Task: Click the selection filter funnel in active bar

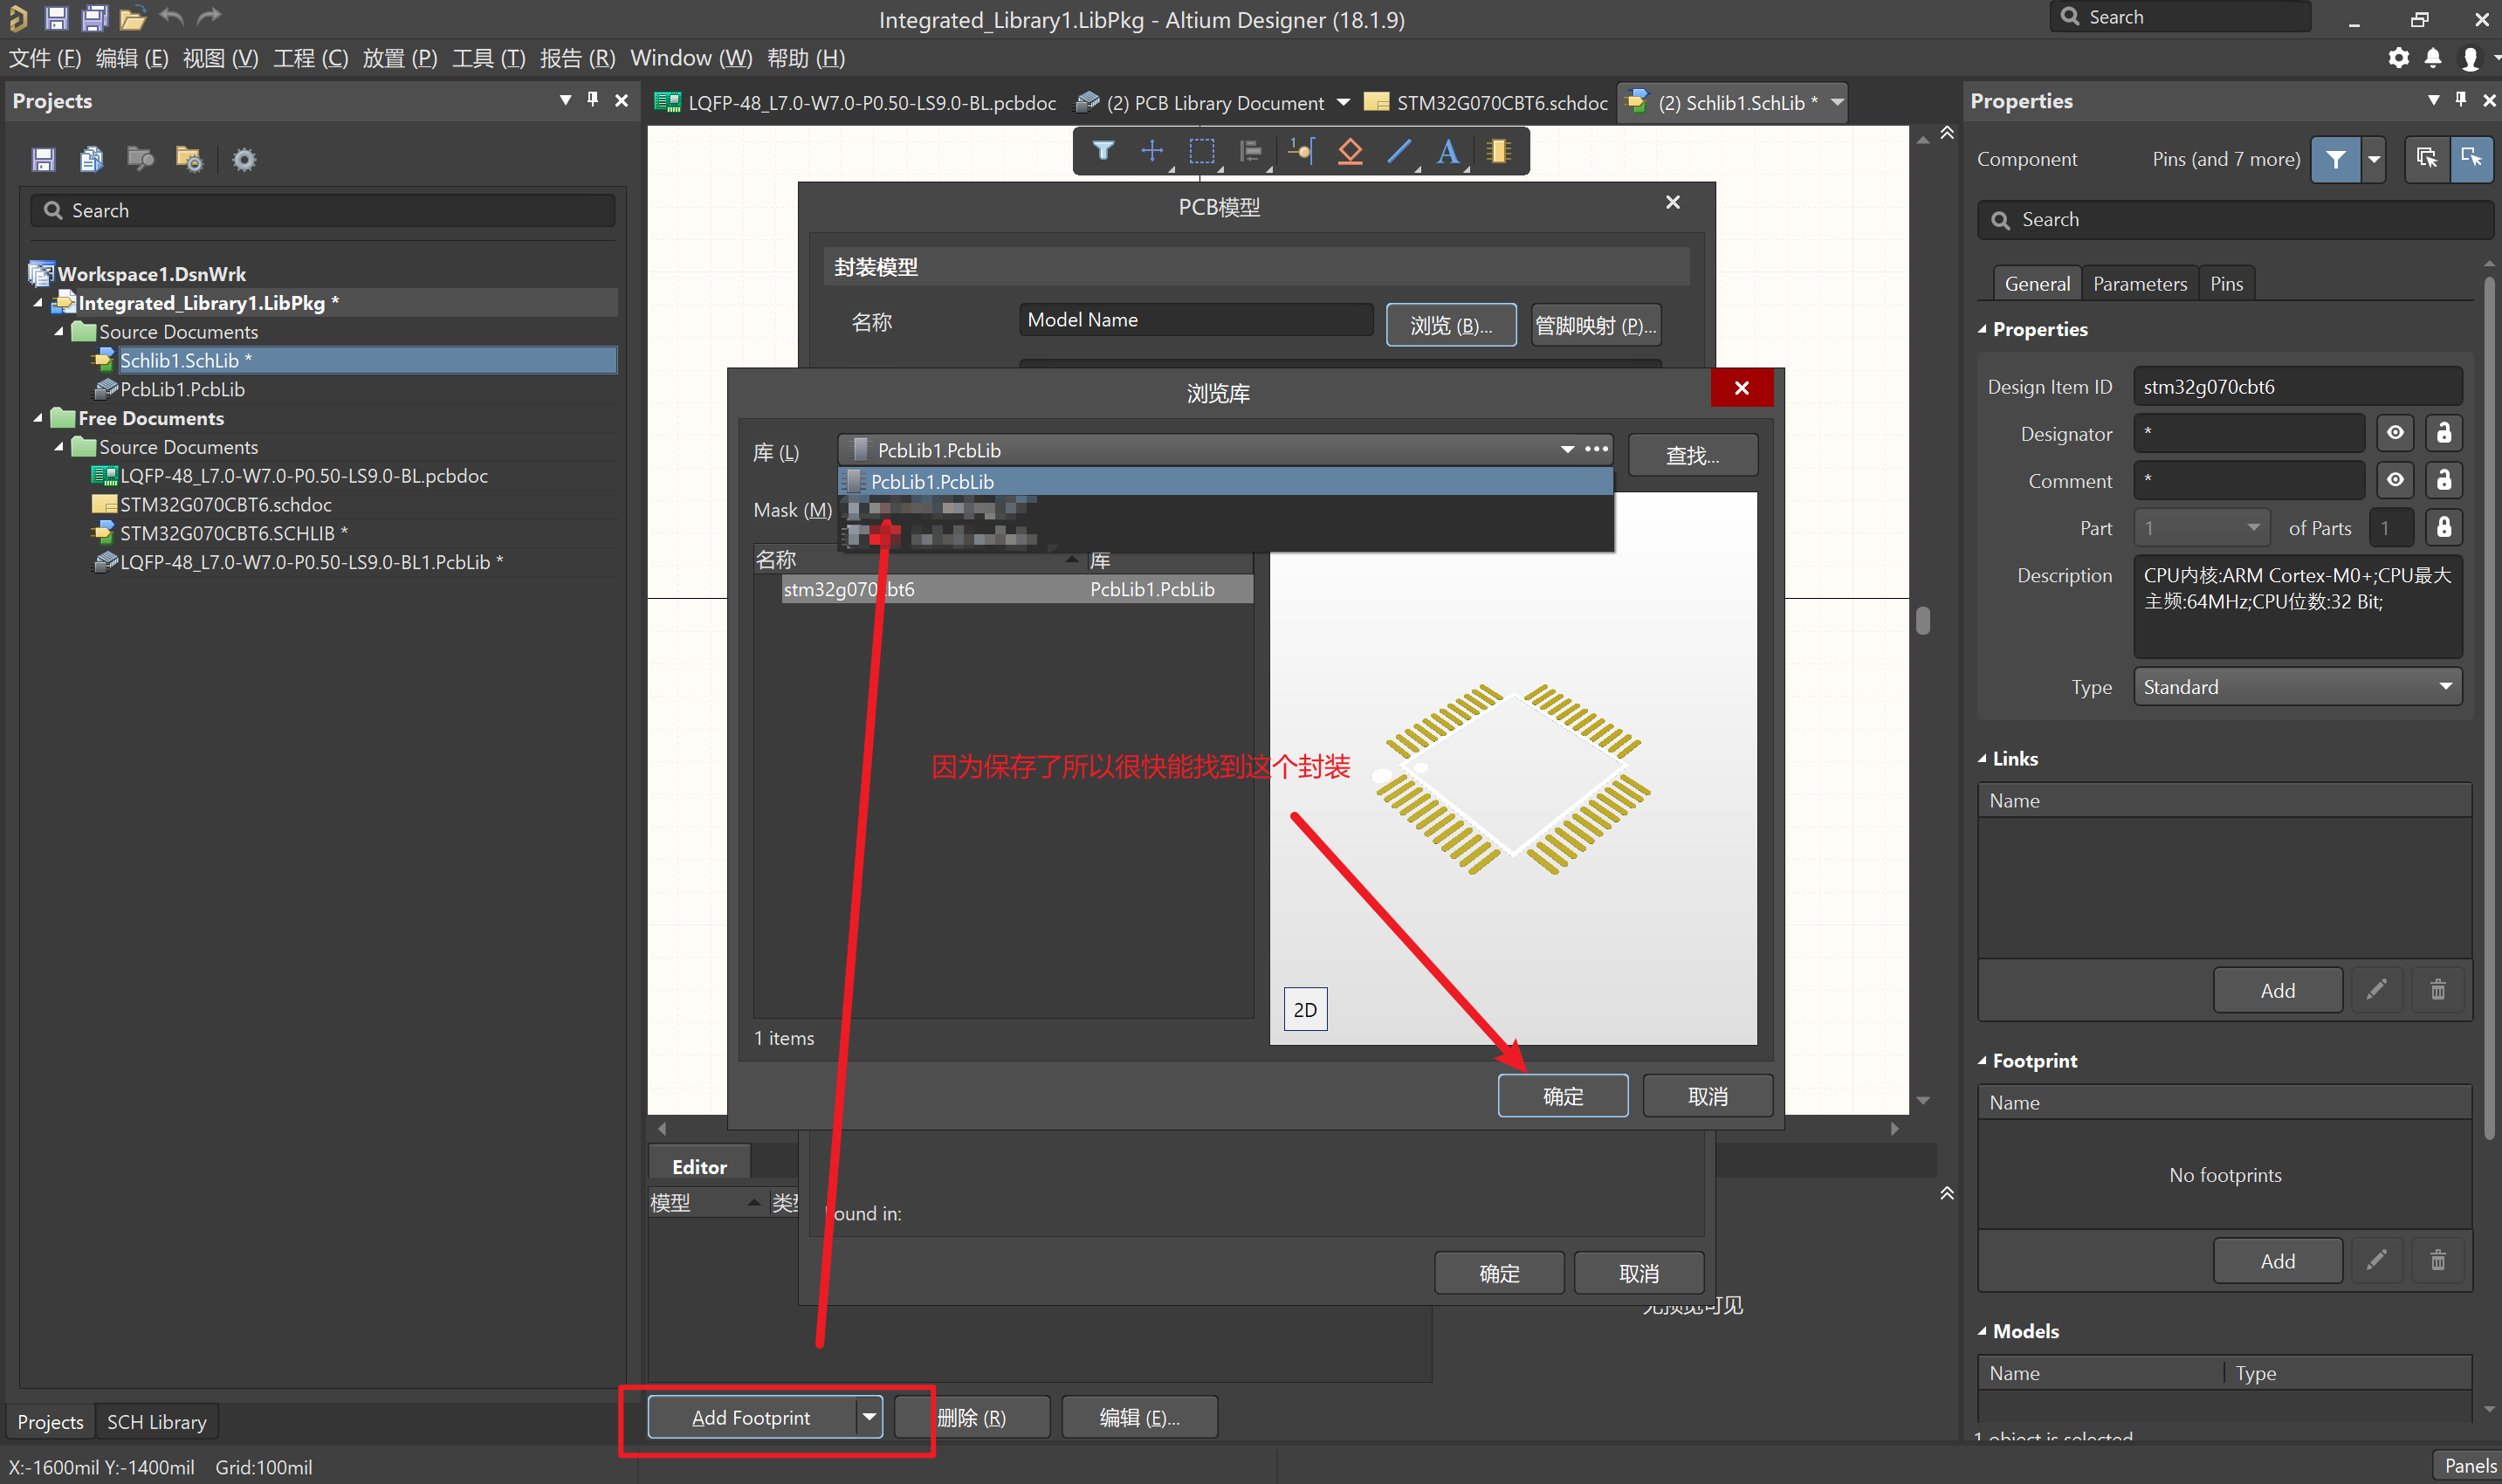Action: click(x=1103, y=151)
